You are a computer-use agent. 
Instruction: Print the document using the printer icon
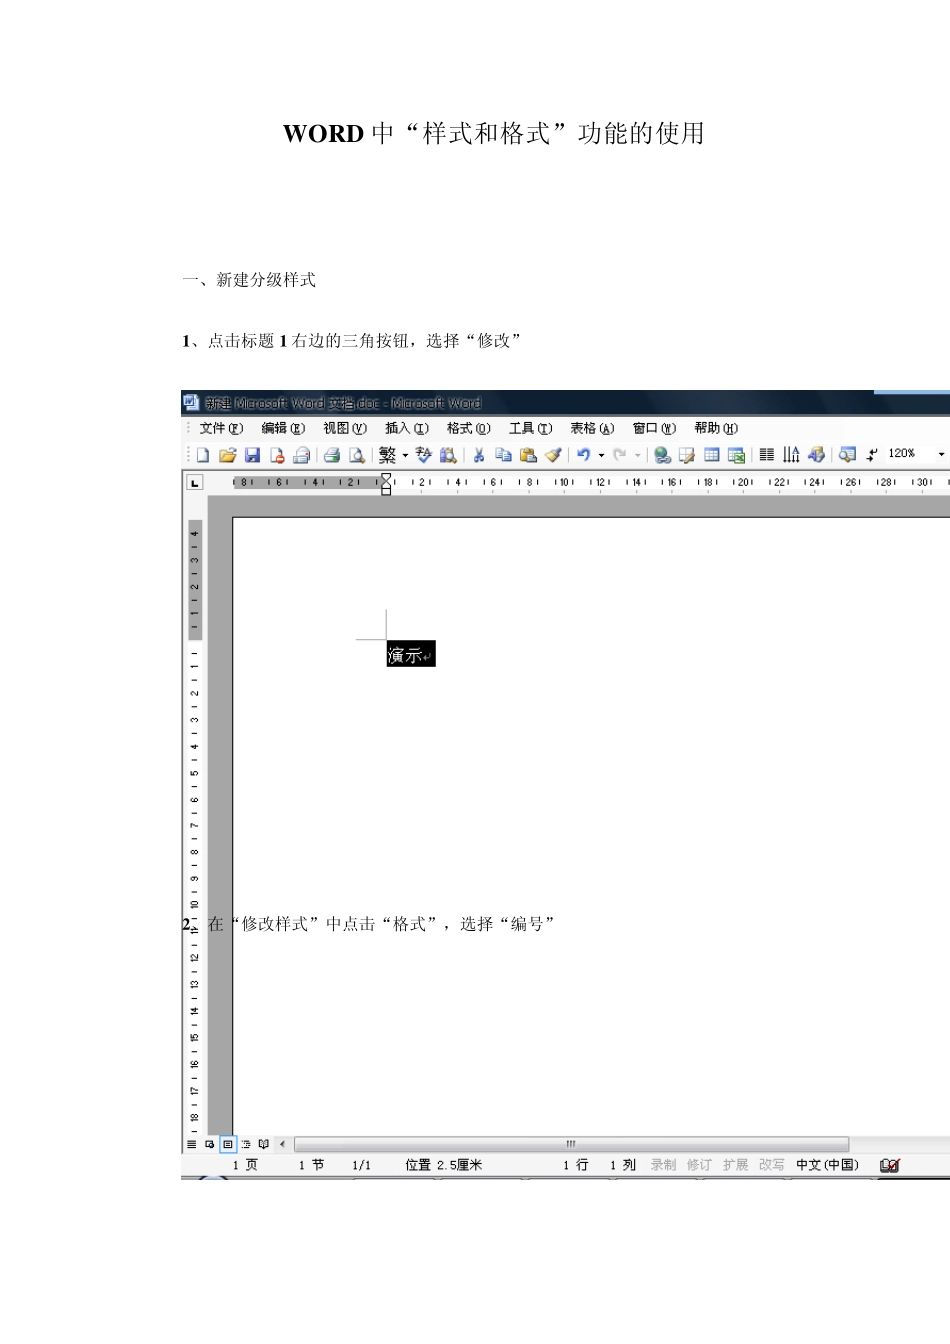tap(332, 455)
